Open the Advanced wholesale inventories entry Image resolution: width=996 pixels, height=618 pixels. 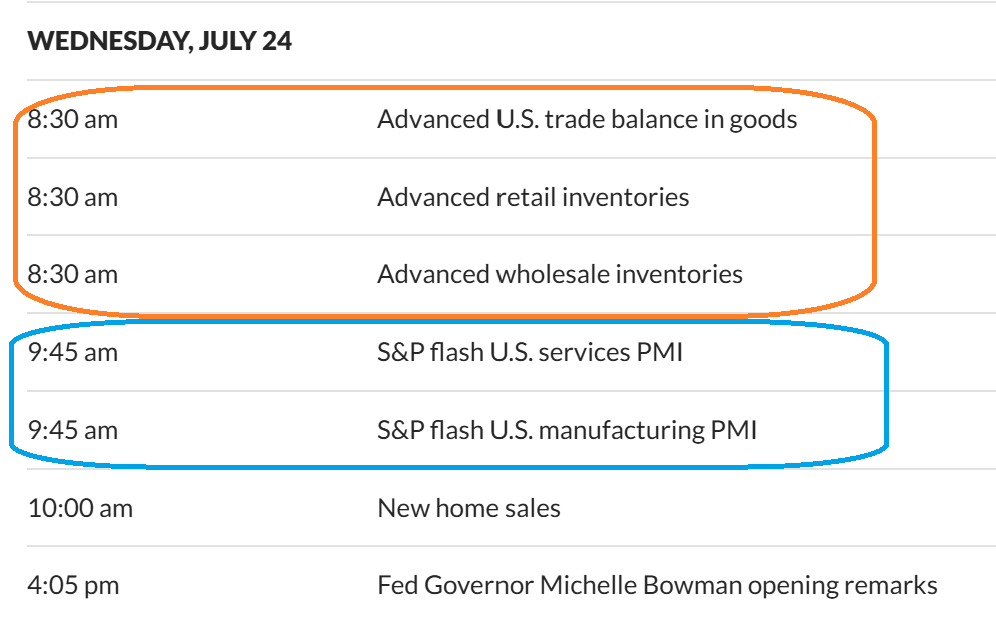click(560, 274)
